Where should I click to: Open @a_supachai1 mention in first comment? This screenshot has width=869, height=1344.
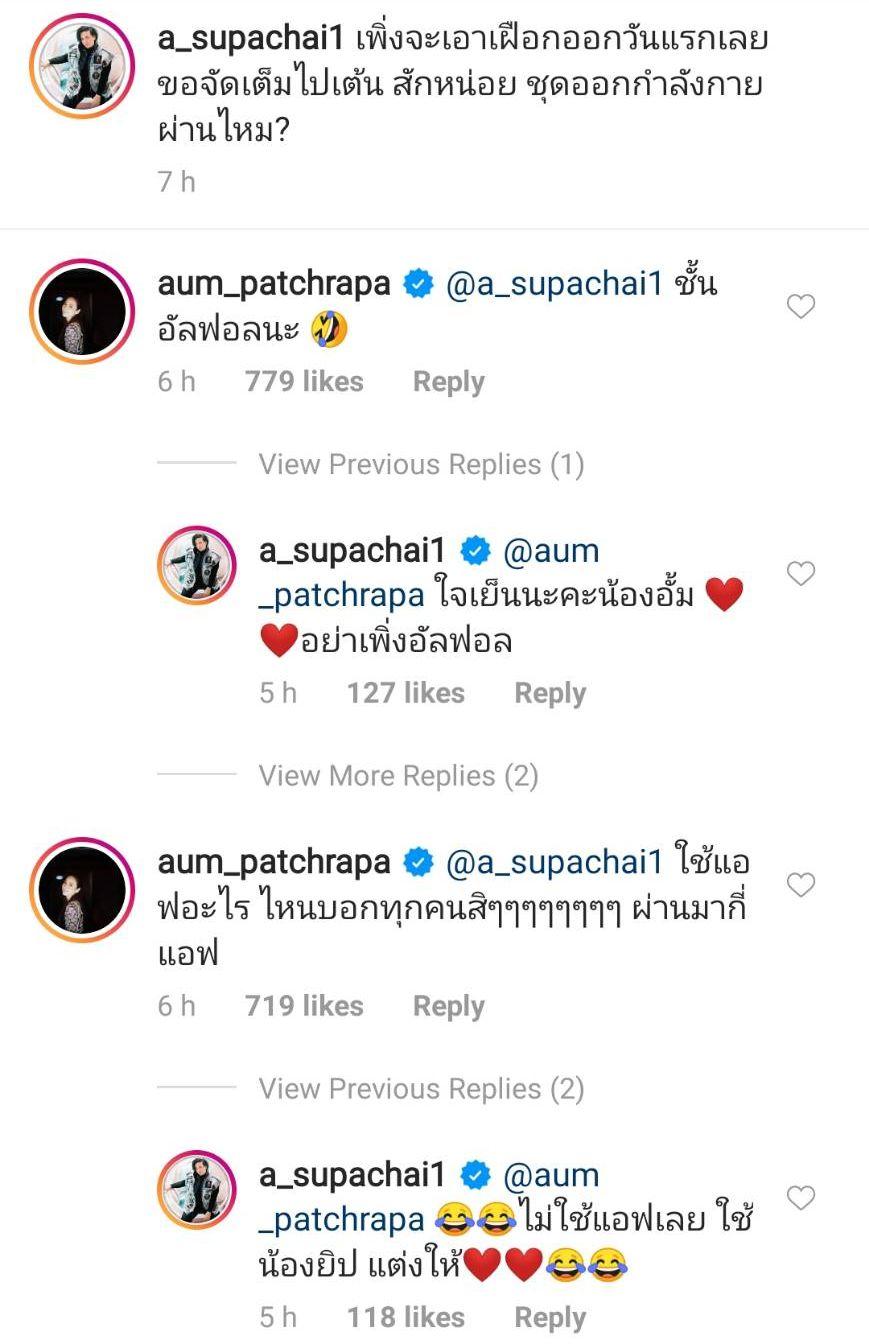(x=554, y=285)
